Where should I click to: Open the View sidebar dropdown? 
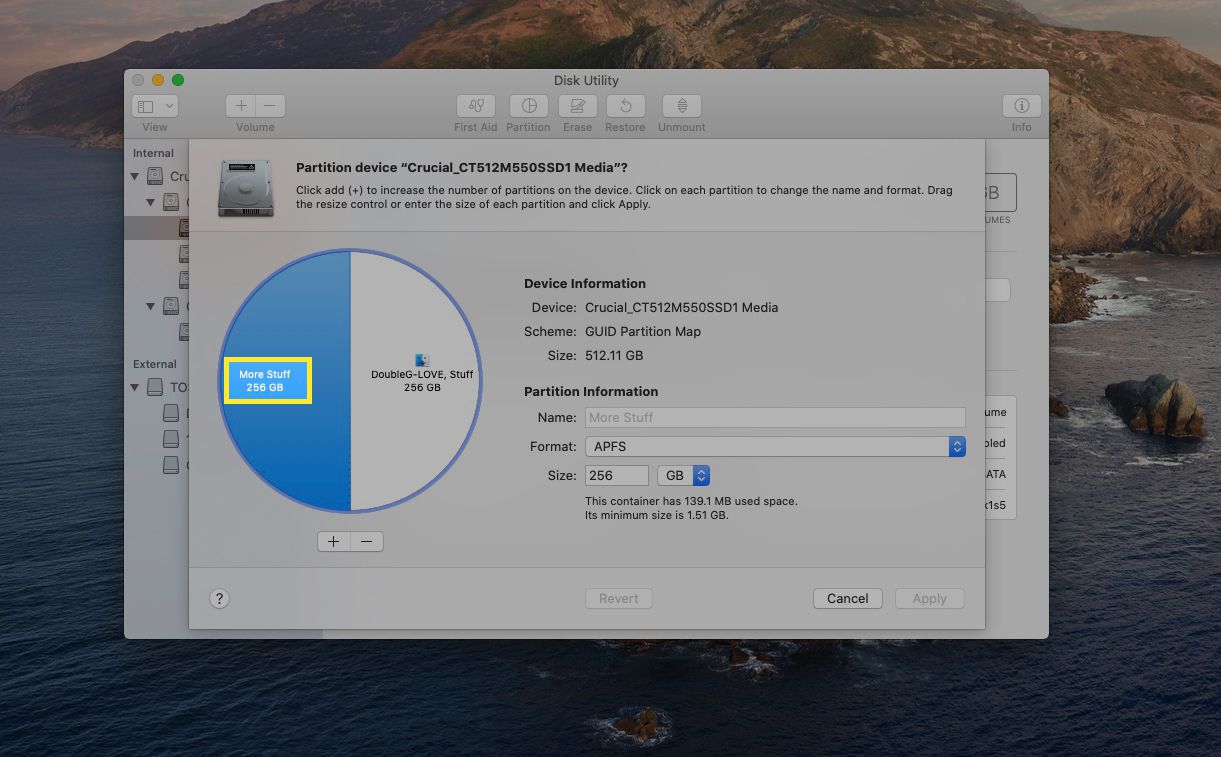tap(155, 106)
